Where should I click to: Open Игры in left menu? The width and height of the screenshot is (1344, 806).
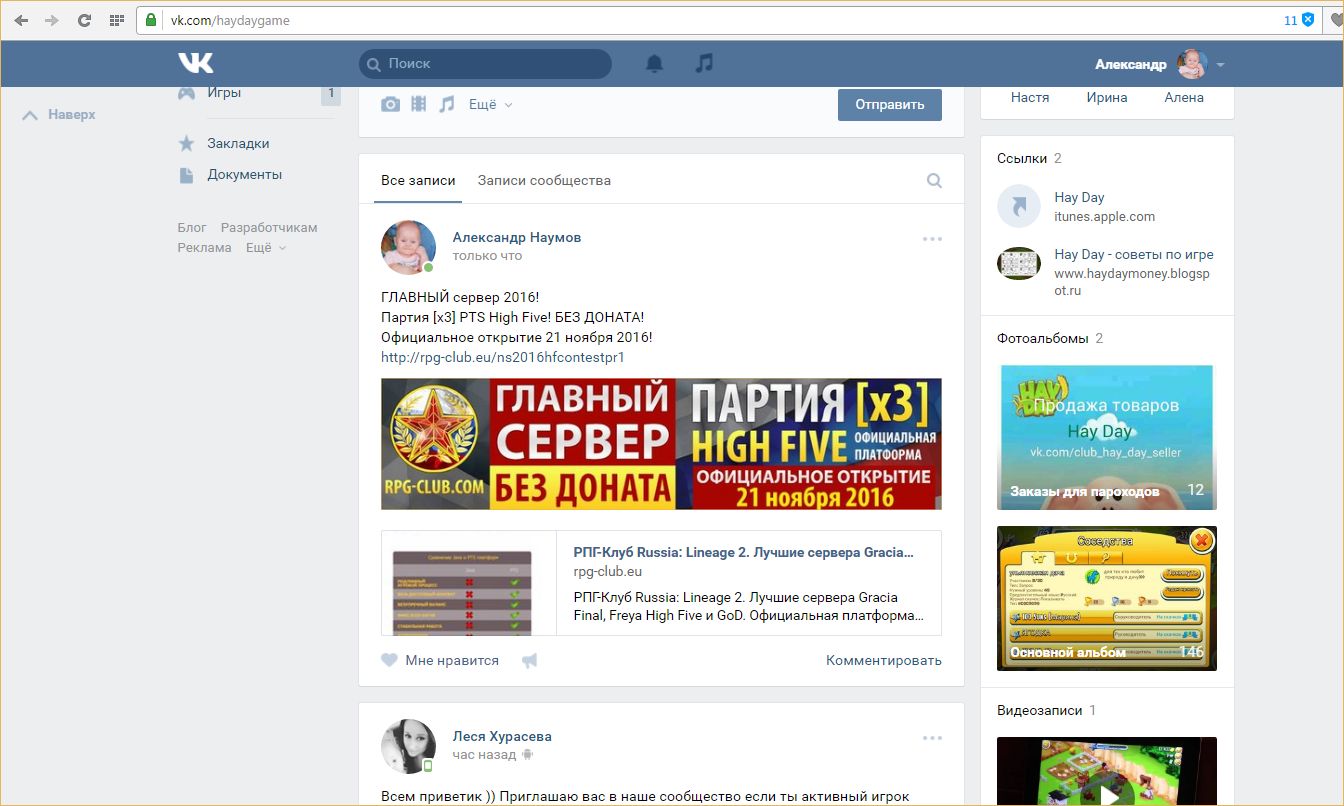224,92
